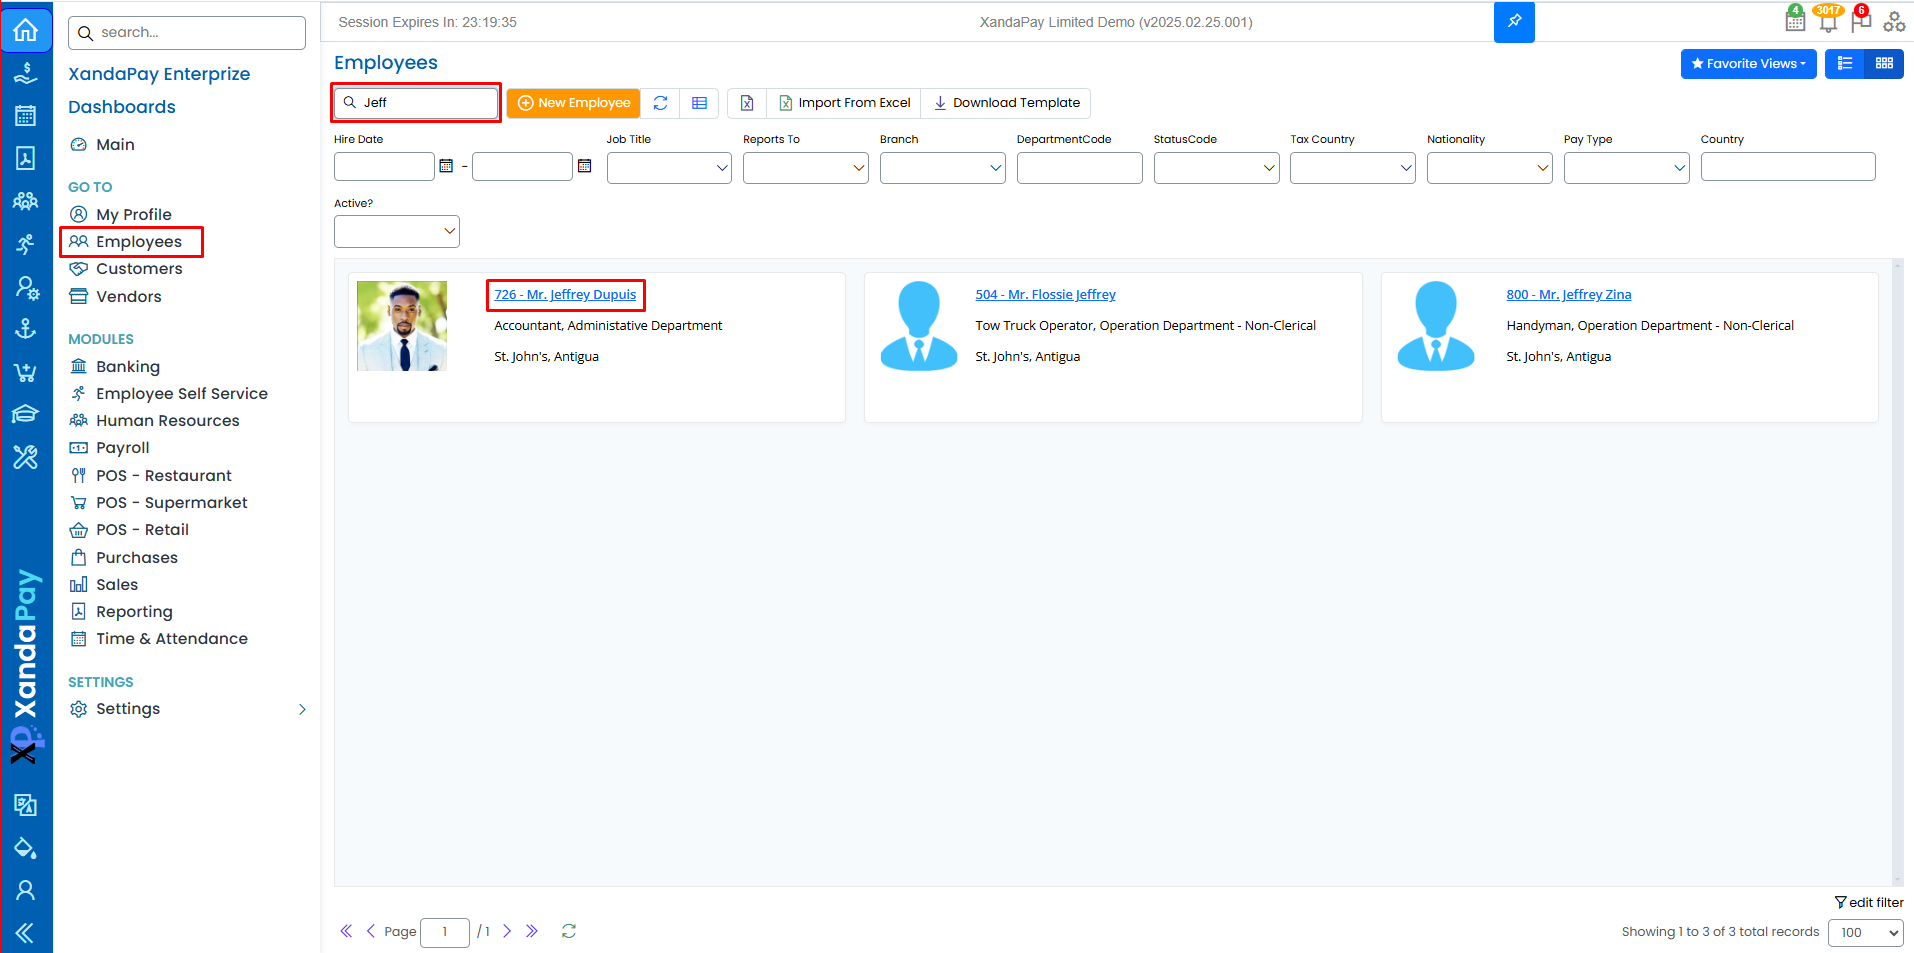Image resolution: width=1914 pixels, height=953 pixels.
Task: Pin the page with the blue pin button
Action: pyautogui.click(x=1514, y=22)
